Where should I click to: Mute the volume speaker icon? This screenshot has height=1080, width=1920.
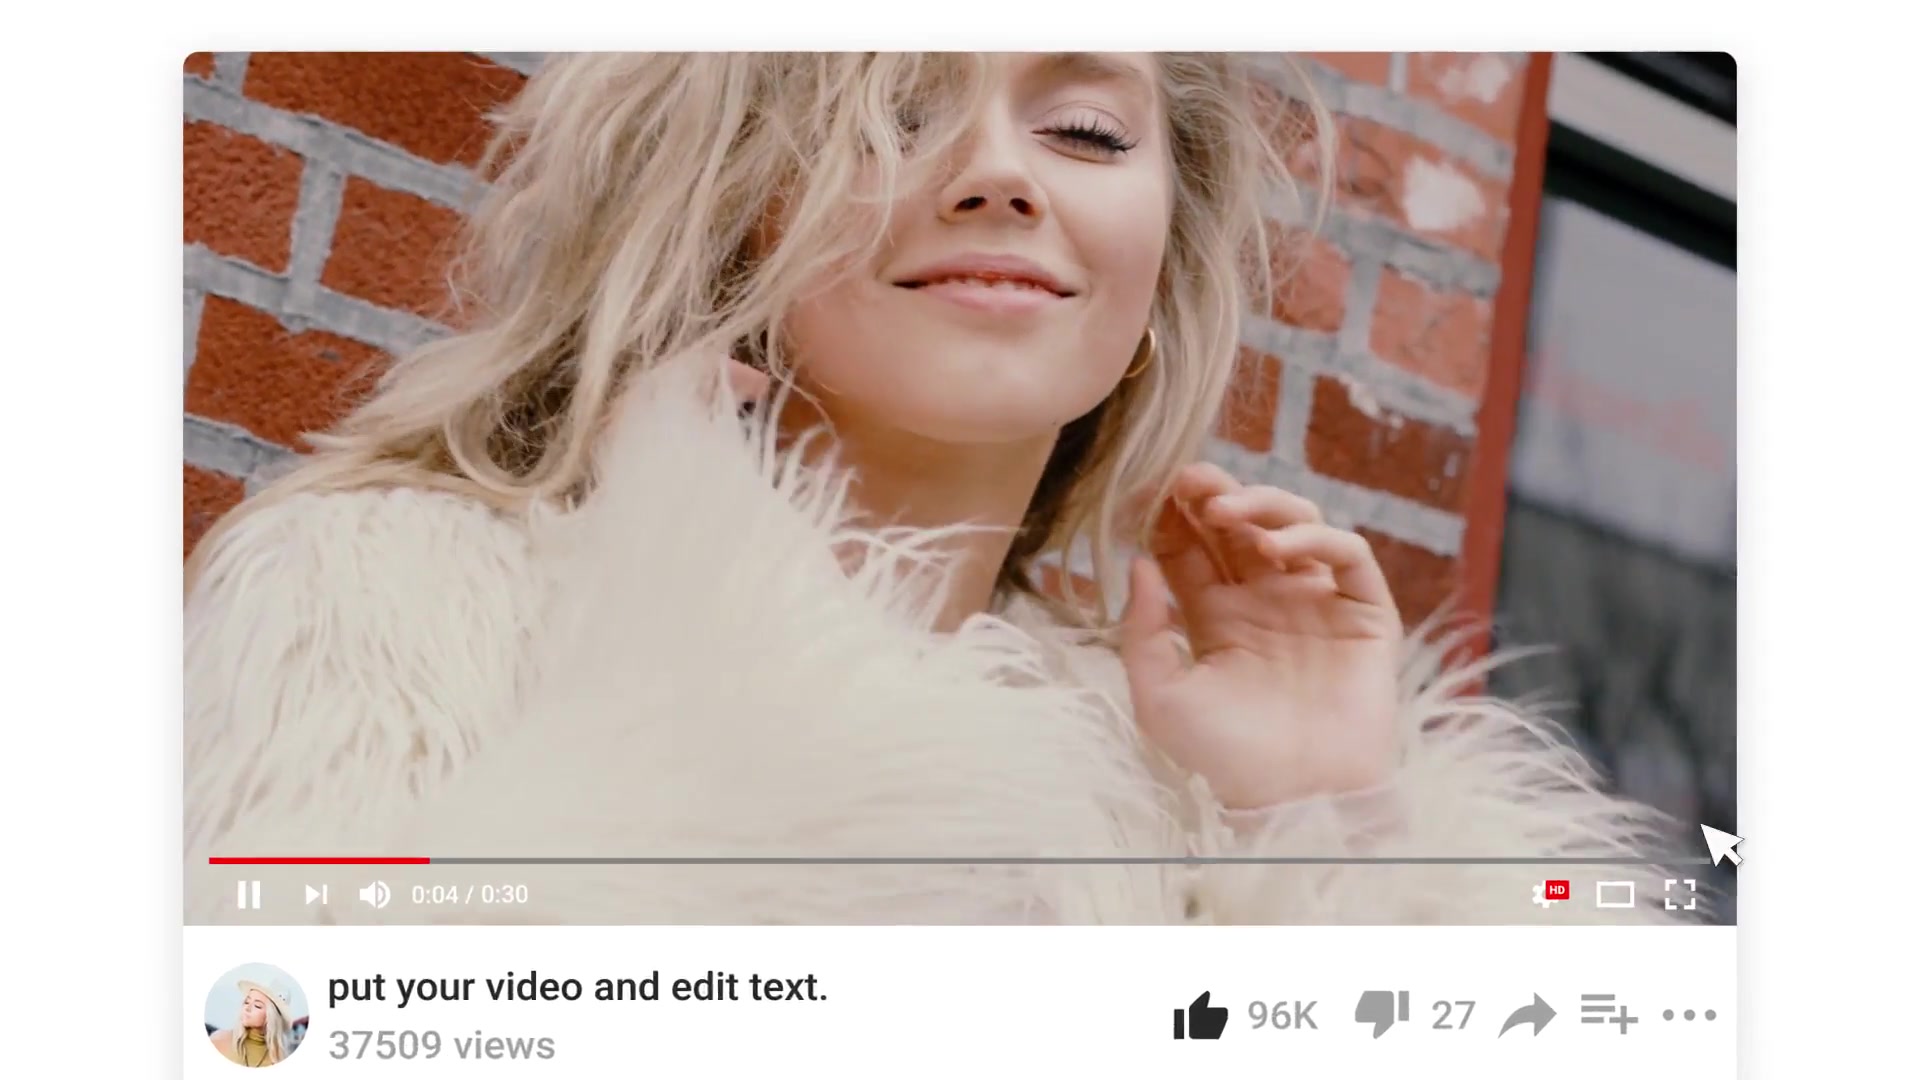pyautogui.click(x=375, y=894)
